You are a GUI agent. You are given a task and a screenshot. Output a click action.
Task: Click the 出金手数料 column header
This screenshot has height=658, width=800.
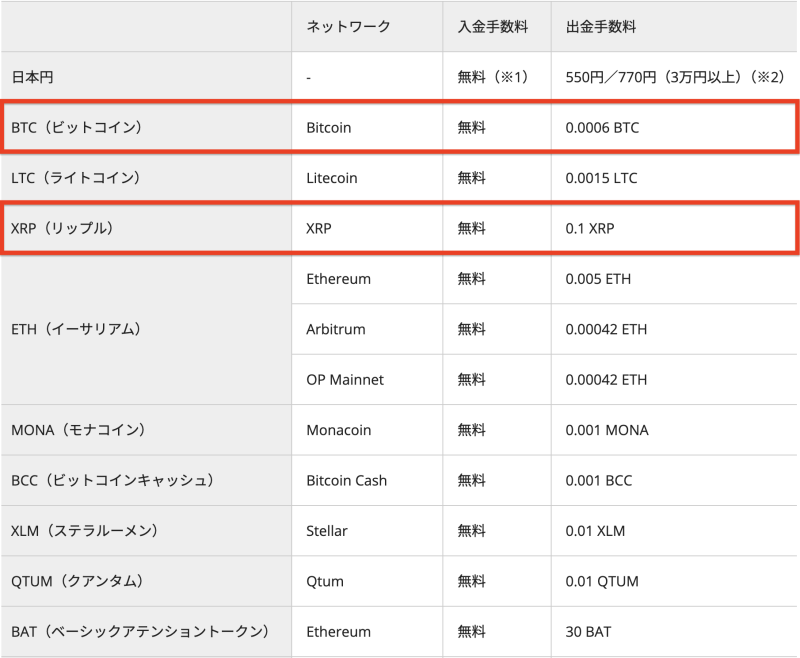[600, 27]
